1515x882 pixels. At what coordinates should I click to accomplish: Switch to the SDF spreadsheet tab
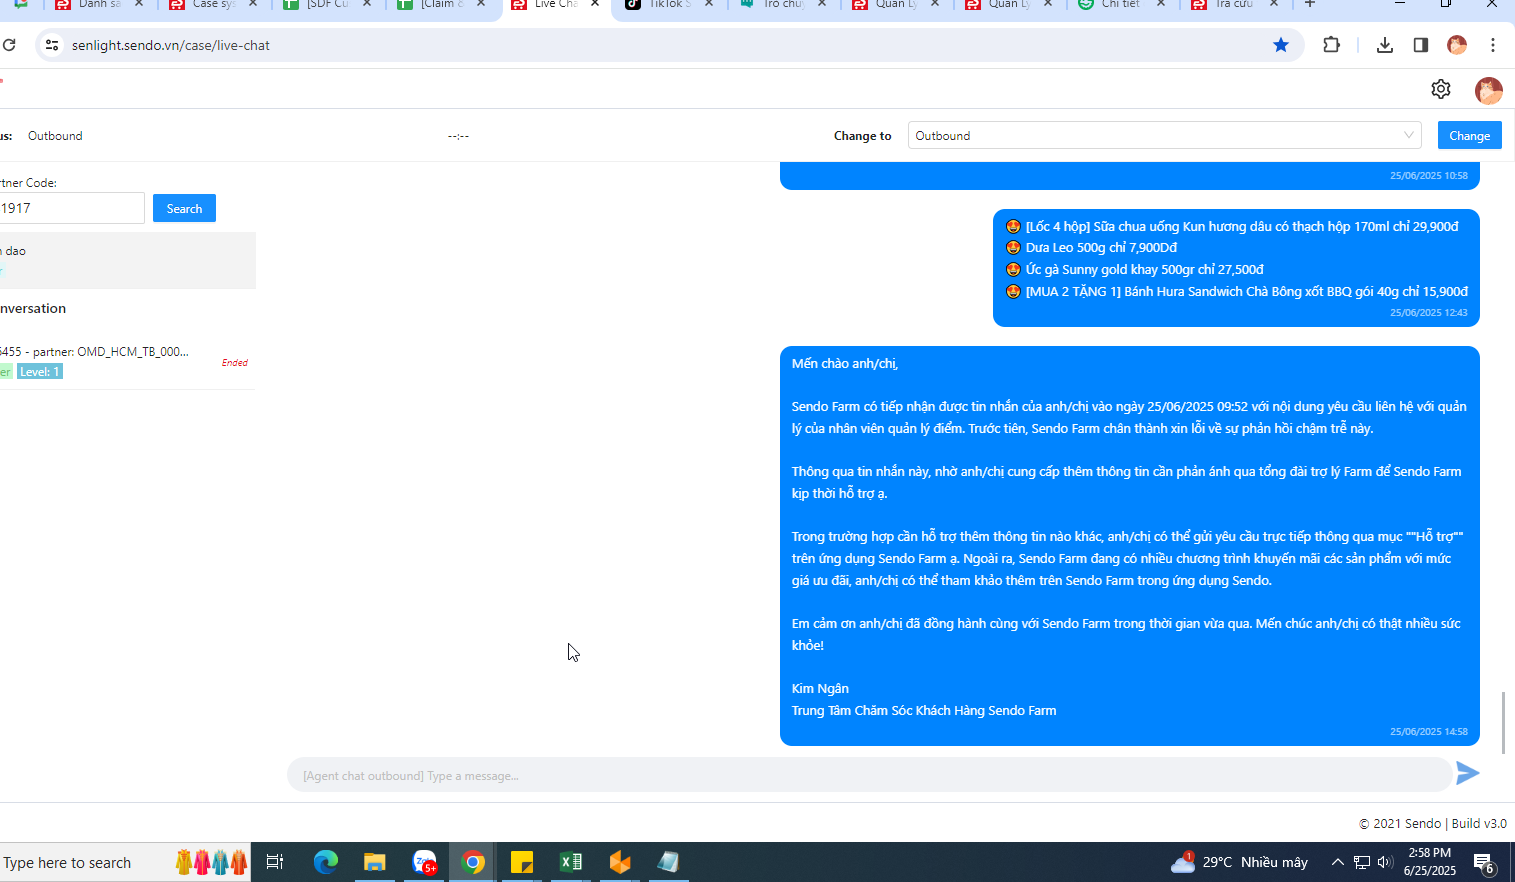327,4
